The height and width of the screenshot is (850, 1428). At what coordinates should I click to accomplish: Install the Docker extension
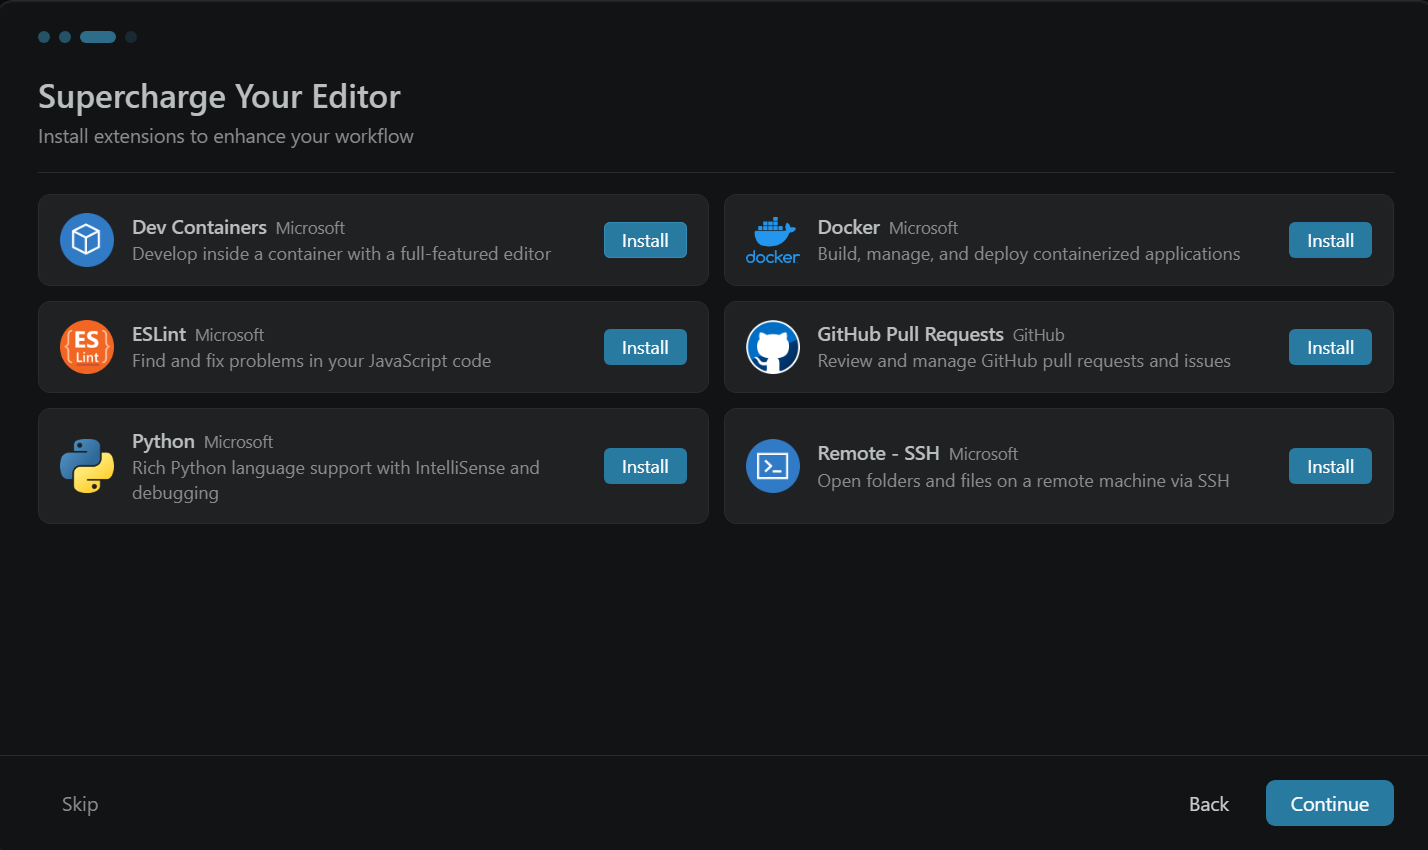coord(1330,240)
